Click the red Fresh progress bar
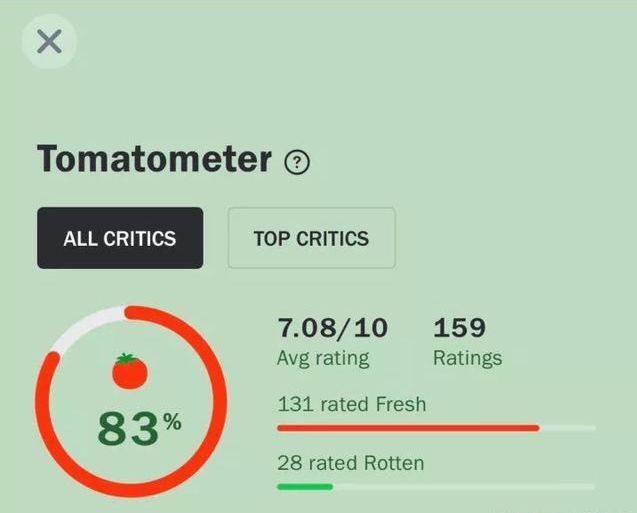This screenshot has width=637, height=513. point(408,428)
